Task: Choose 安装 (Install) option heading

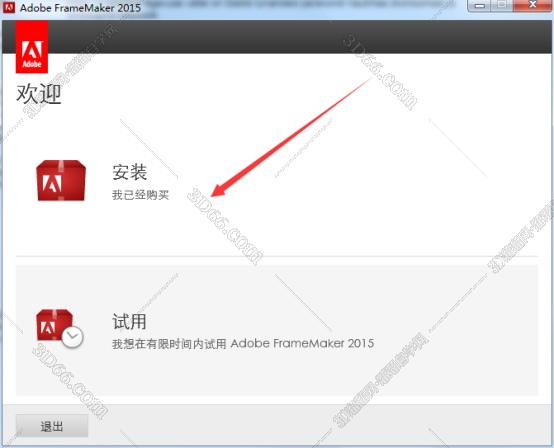Action: coord(129,172)
